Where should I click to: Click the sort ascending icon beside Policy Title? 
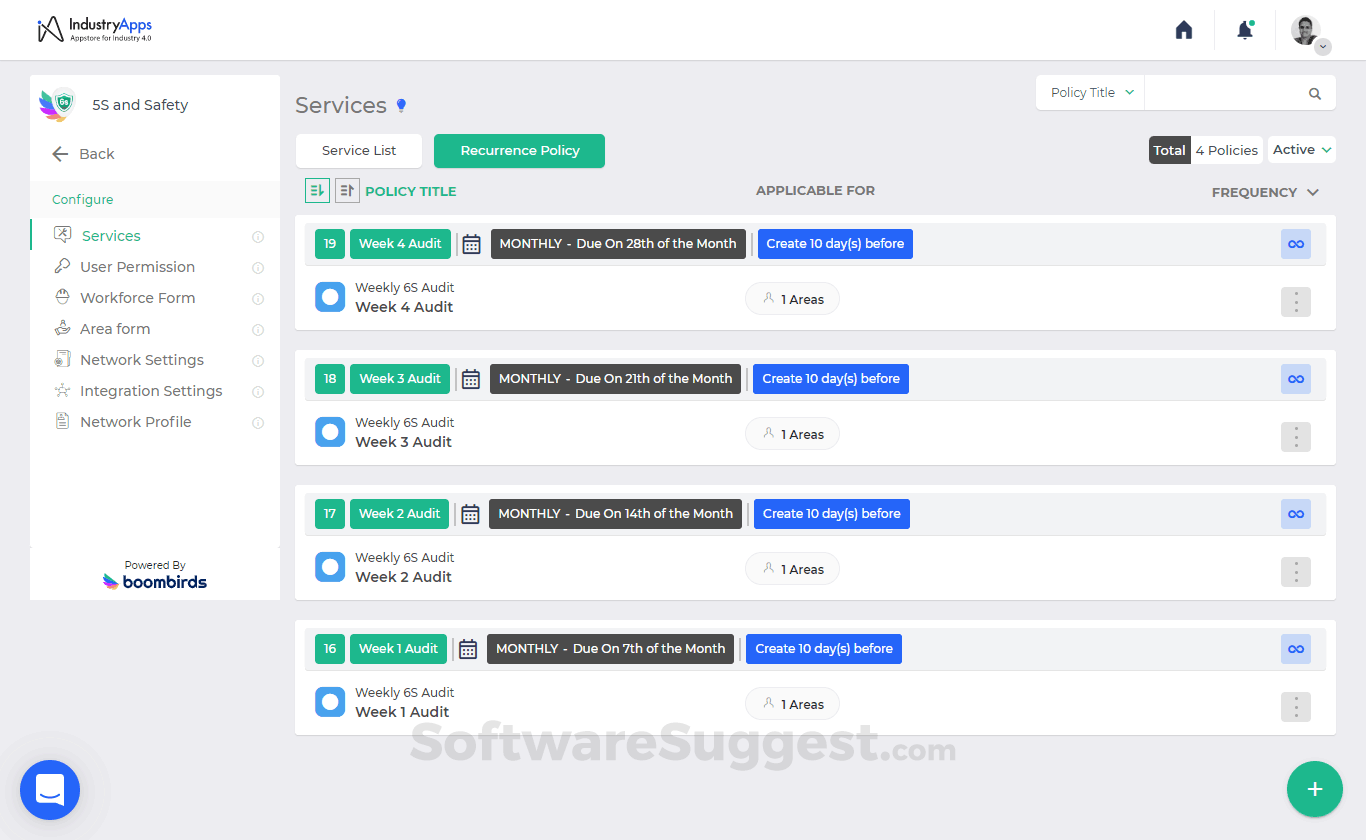pyautogui.click(x=317, y=190)
